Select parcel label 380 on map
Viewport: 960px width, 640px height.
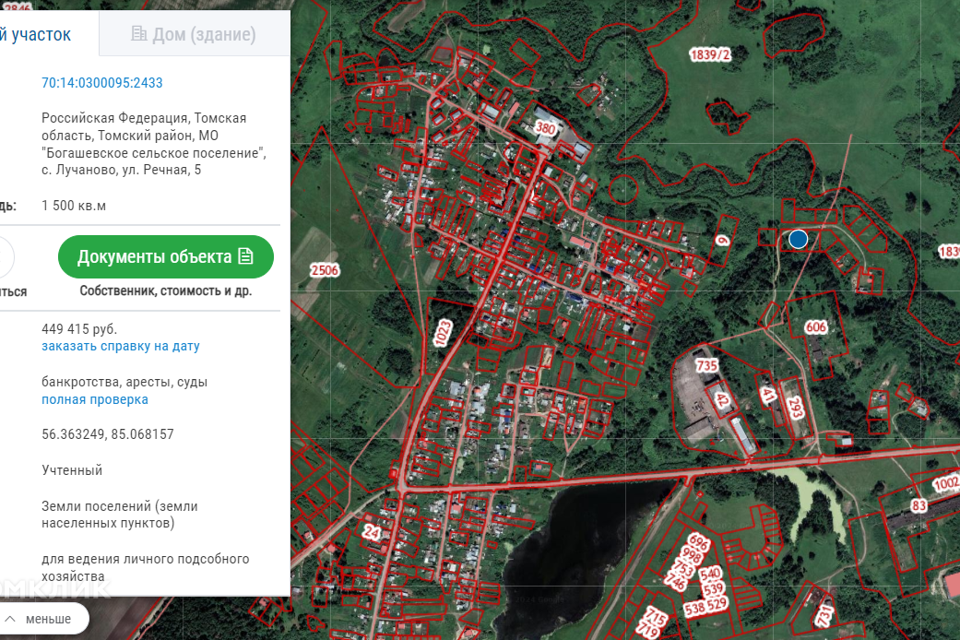(545, 129)
